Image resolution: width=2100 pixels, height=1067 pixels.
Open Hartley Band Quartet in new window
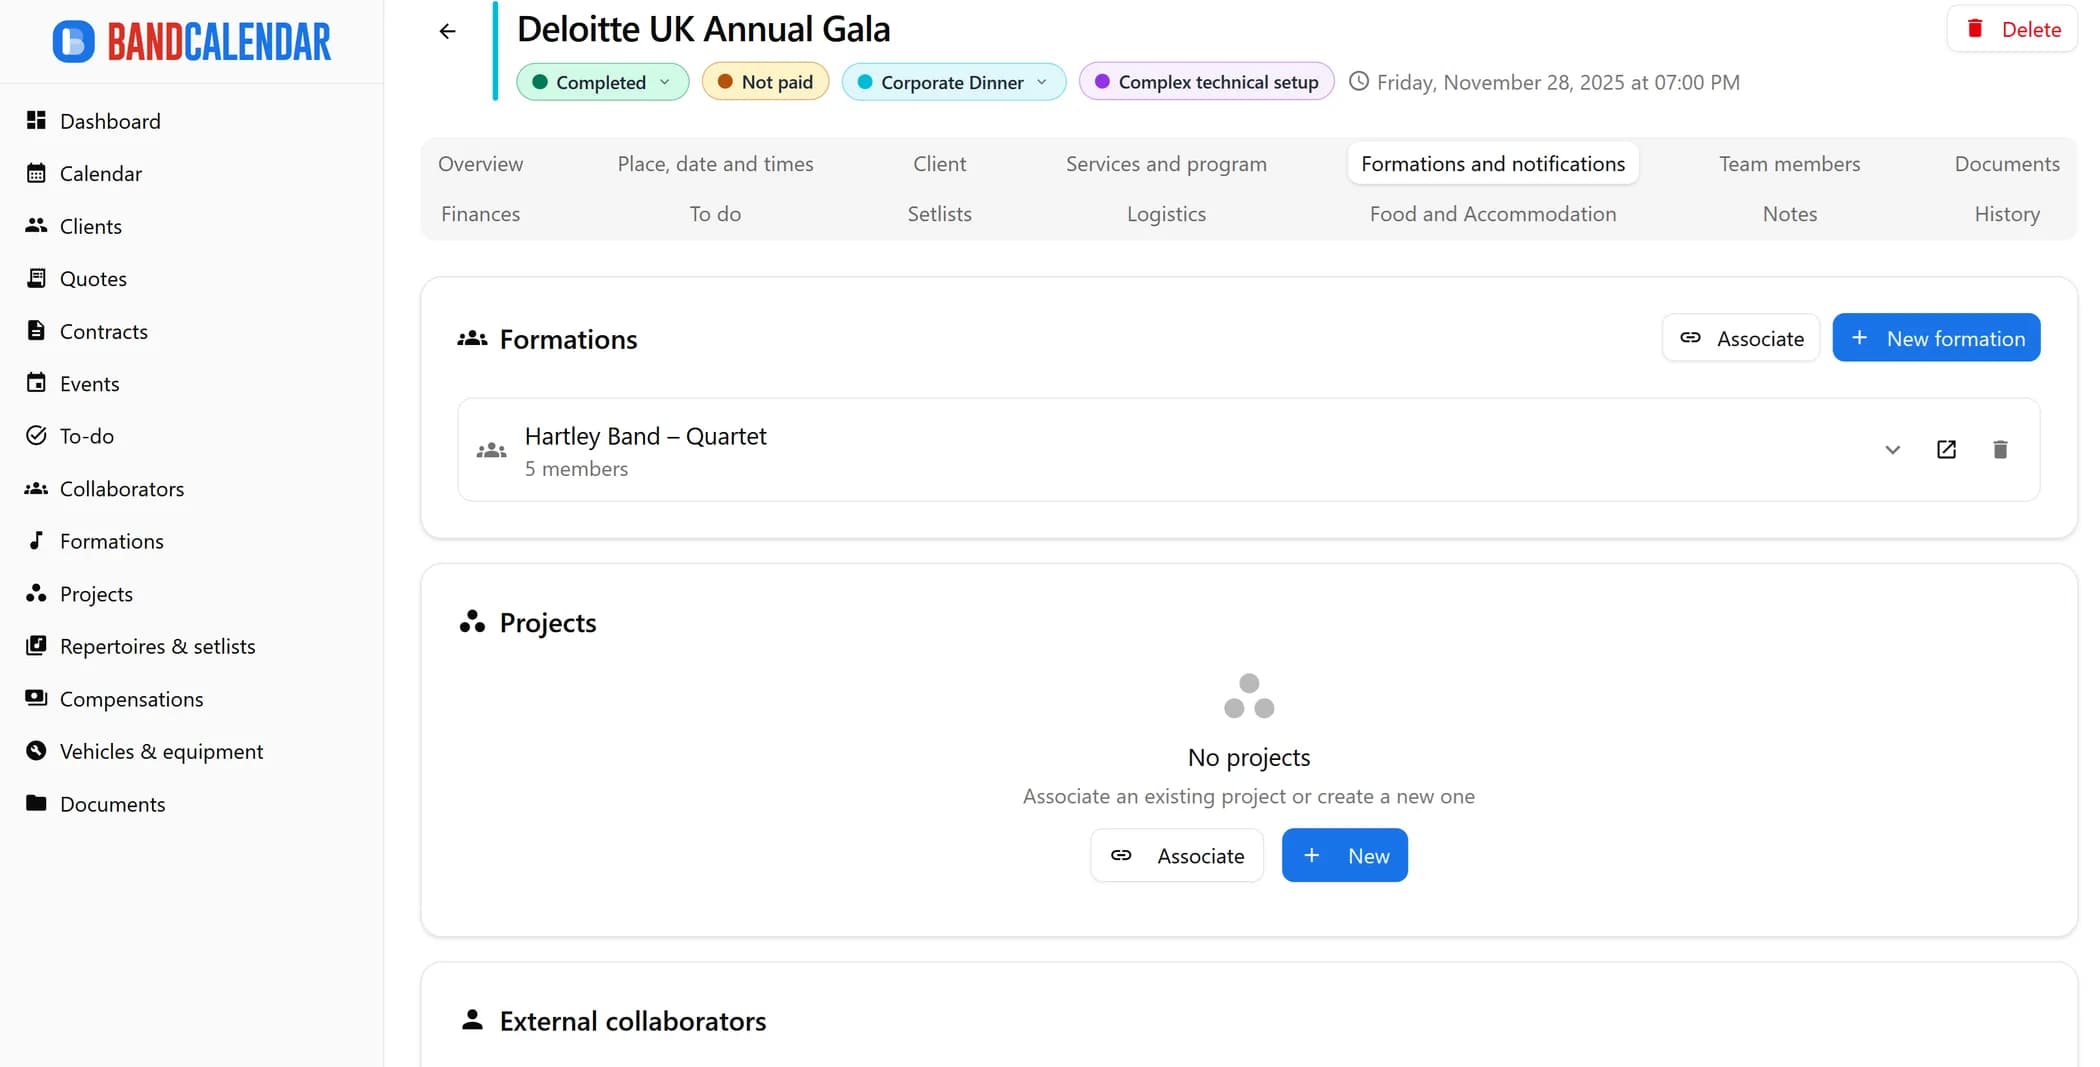[x=1946, y=449]
